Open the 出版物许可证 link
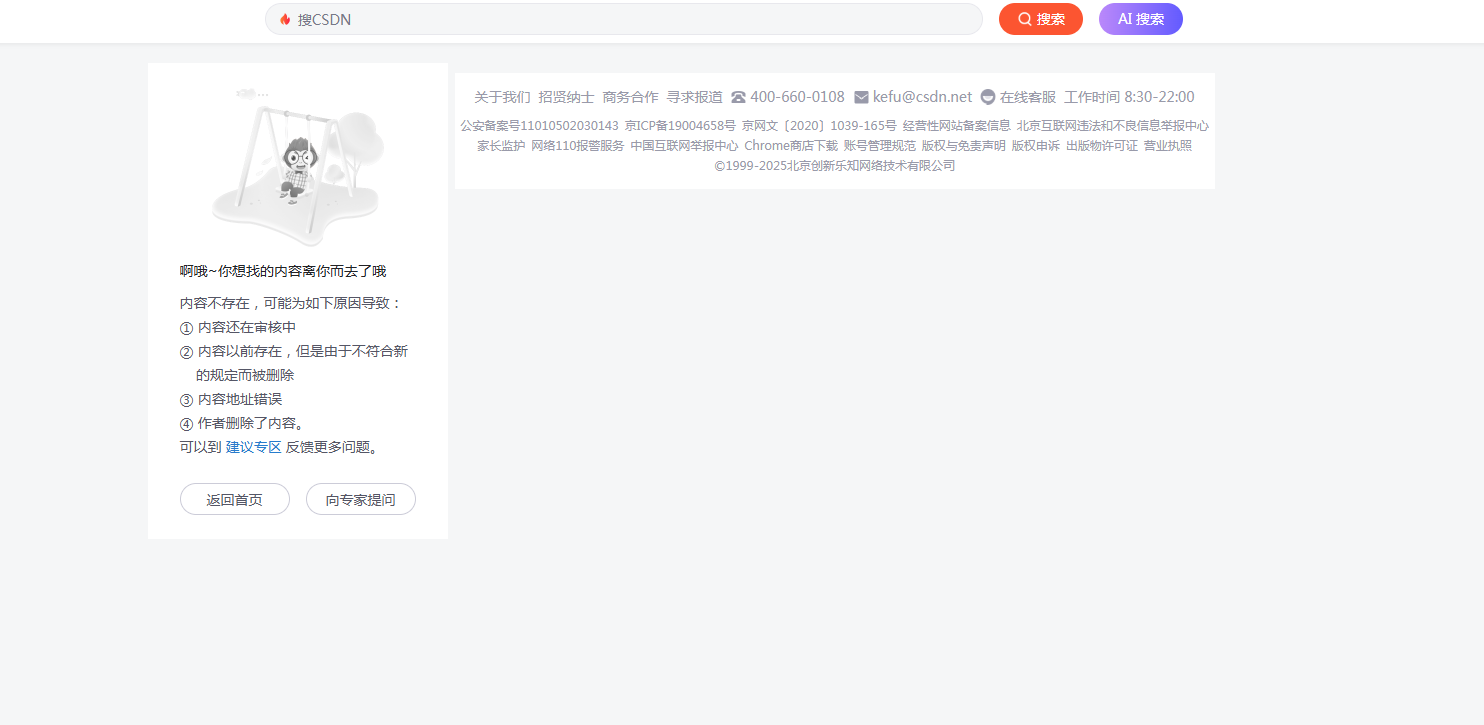The image size is (1484, 725). (x=1102, y=146)
